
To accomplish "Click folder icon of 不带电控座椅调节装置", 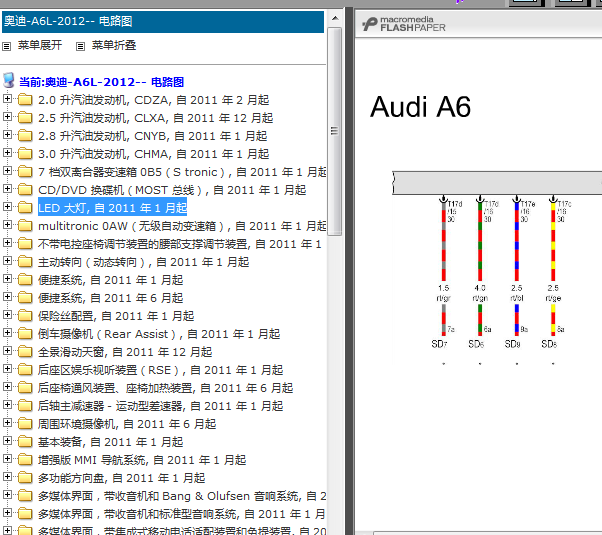I will [25, 244].
